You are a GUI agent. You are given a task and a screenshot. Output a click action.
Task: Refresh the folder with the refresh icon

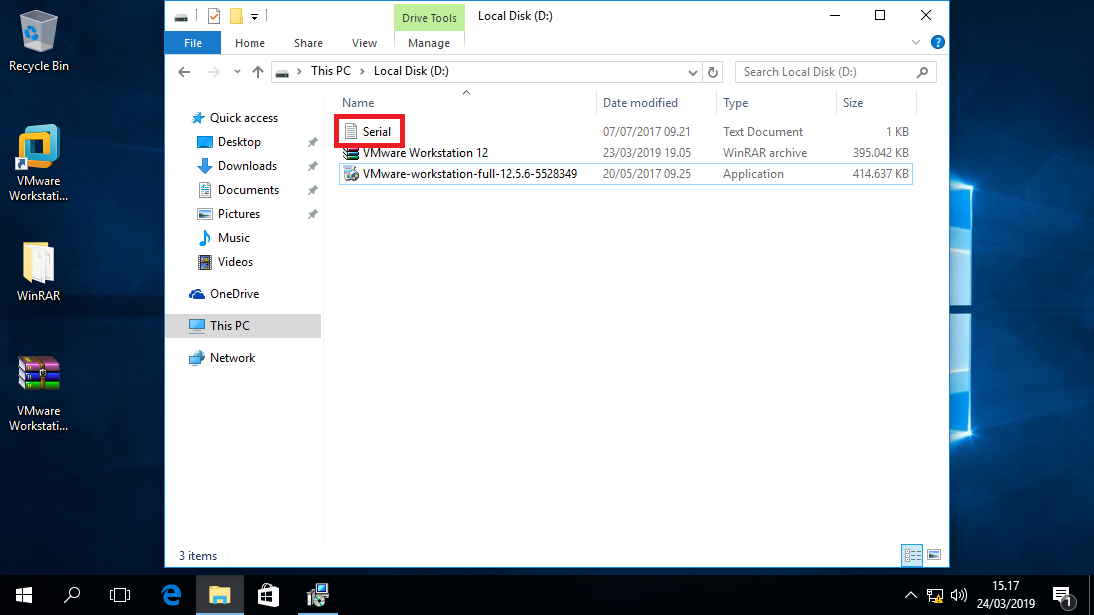pyautogui.click(x=712, y=73)
